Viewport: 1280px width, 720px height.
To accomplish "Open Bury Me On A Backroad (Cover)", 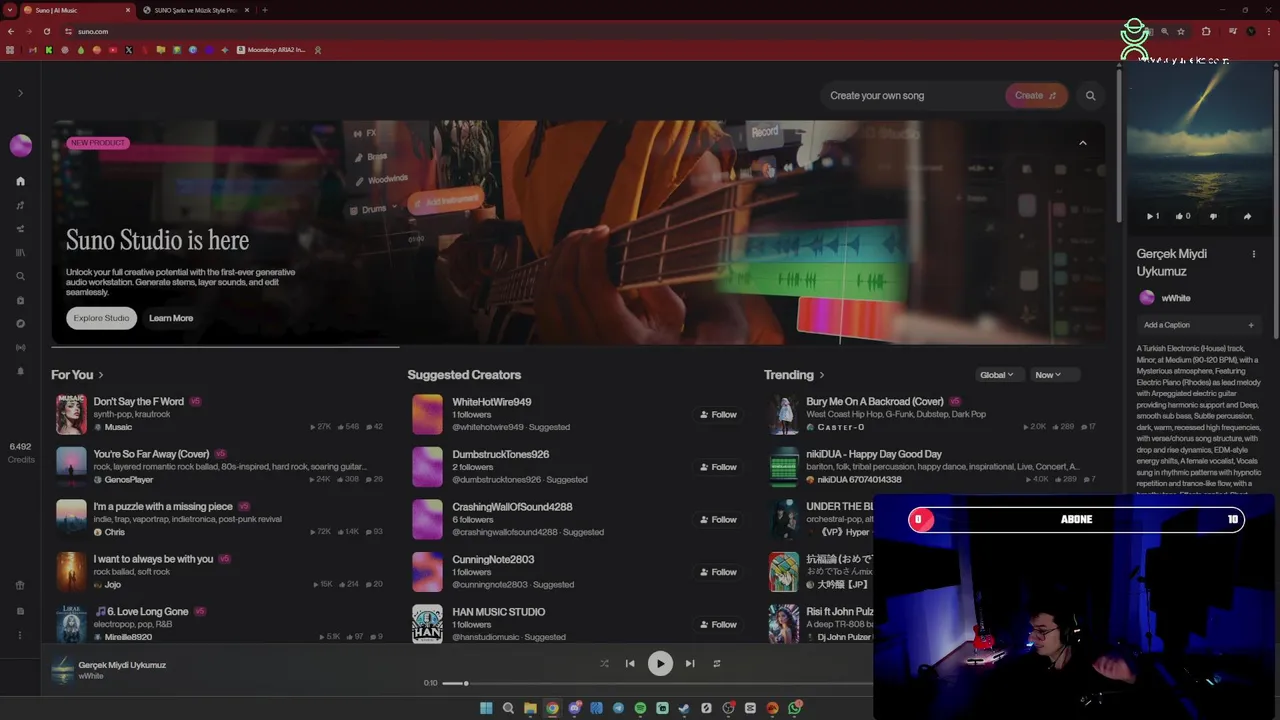I will pyautogui.click(x=875, y=401).
